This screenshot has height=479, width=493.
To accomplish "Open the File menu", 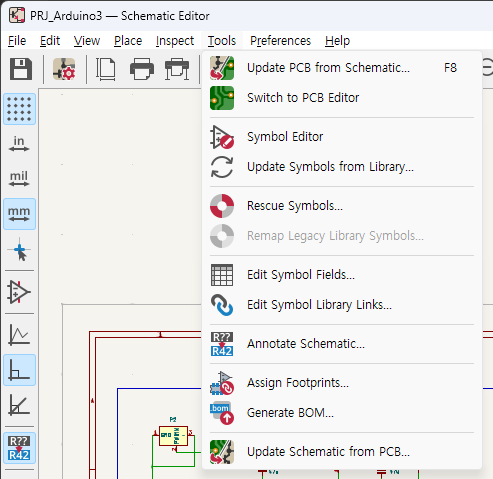I will pos(17,41).
